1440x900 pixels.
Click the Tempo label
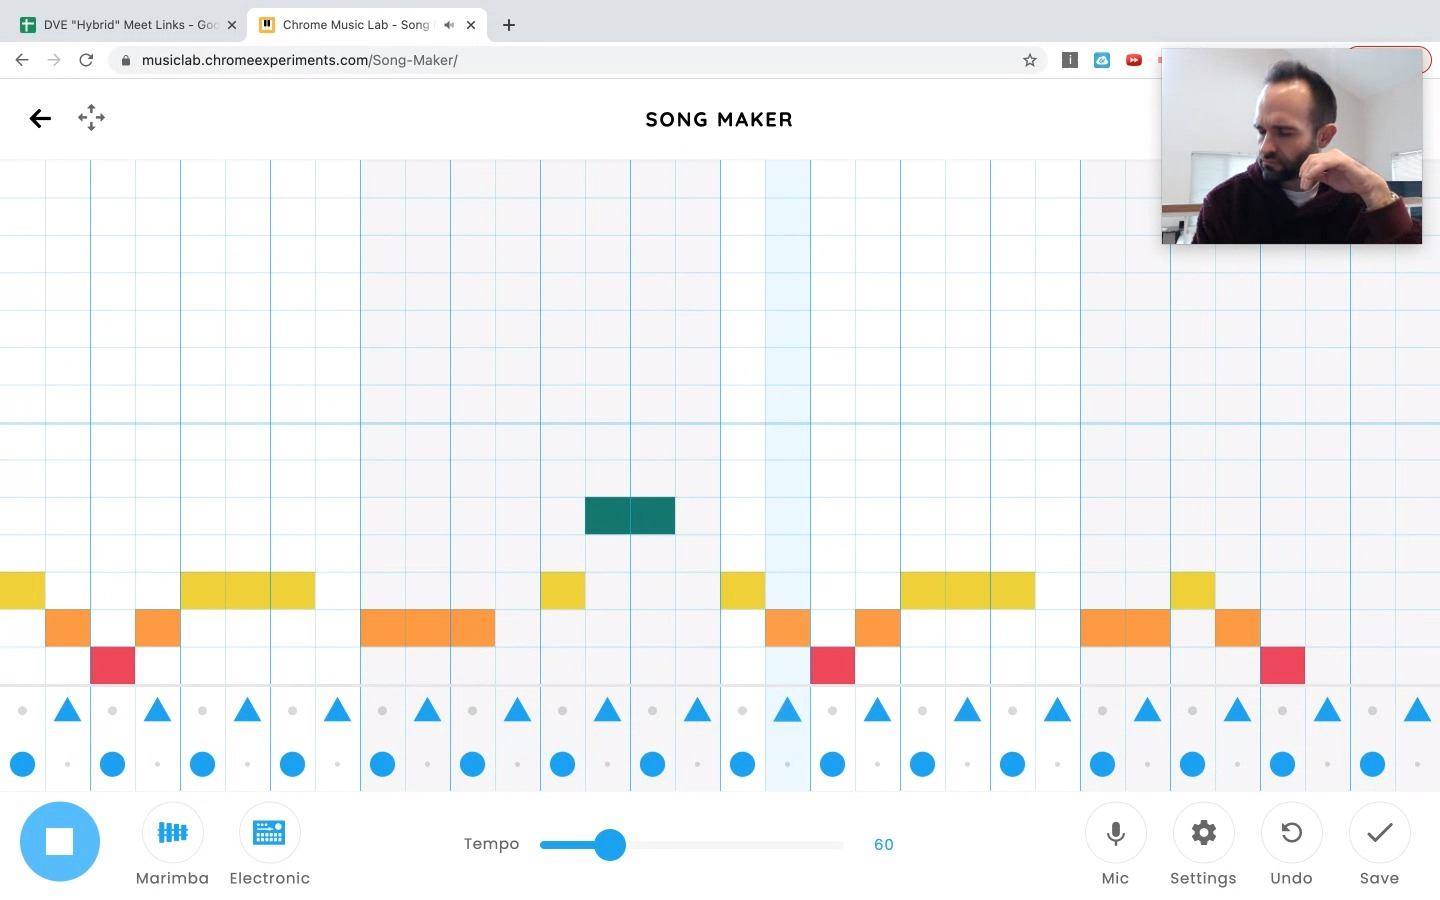pos(491,844)
